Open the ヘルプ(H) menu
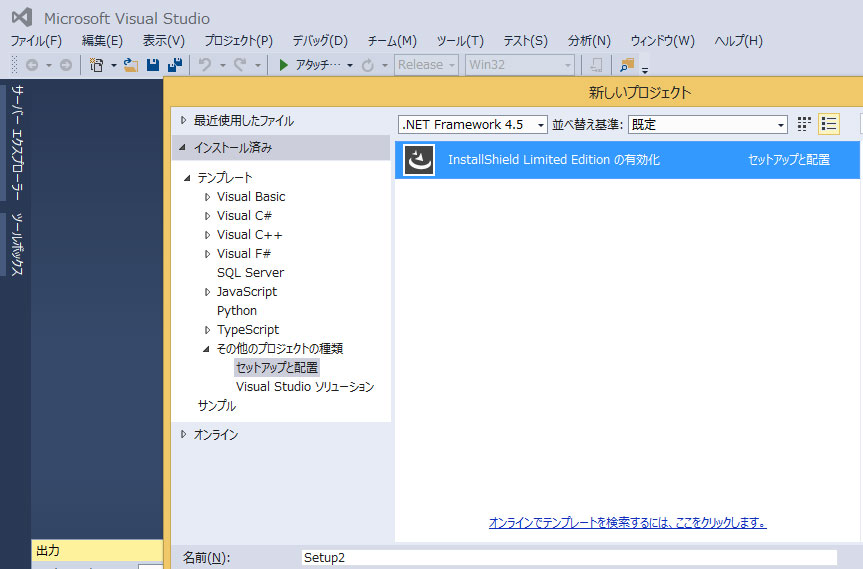 click(x=738, y=41)
